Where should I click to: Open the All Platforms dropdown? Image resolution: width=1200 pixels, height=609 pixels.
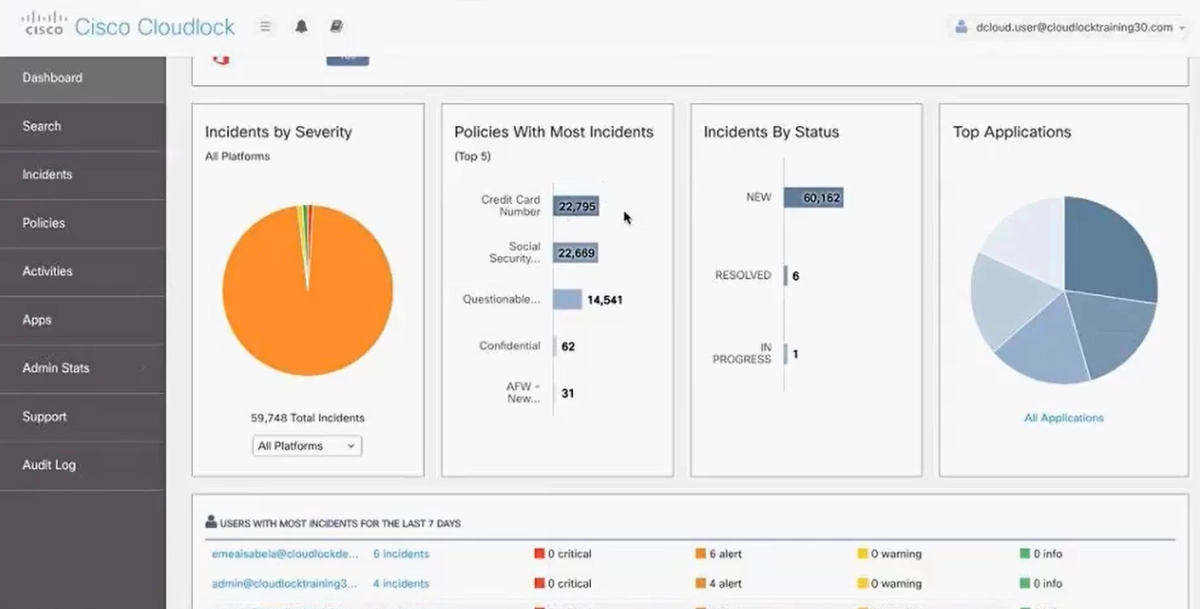307,446
